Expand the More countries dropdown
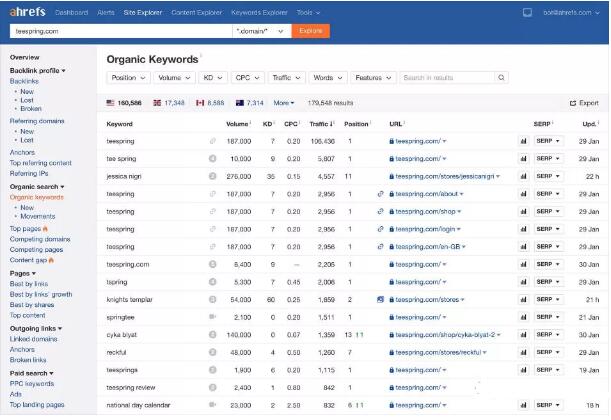The width and height of the screenshot is (611, 420). click(284, 103)
